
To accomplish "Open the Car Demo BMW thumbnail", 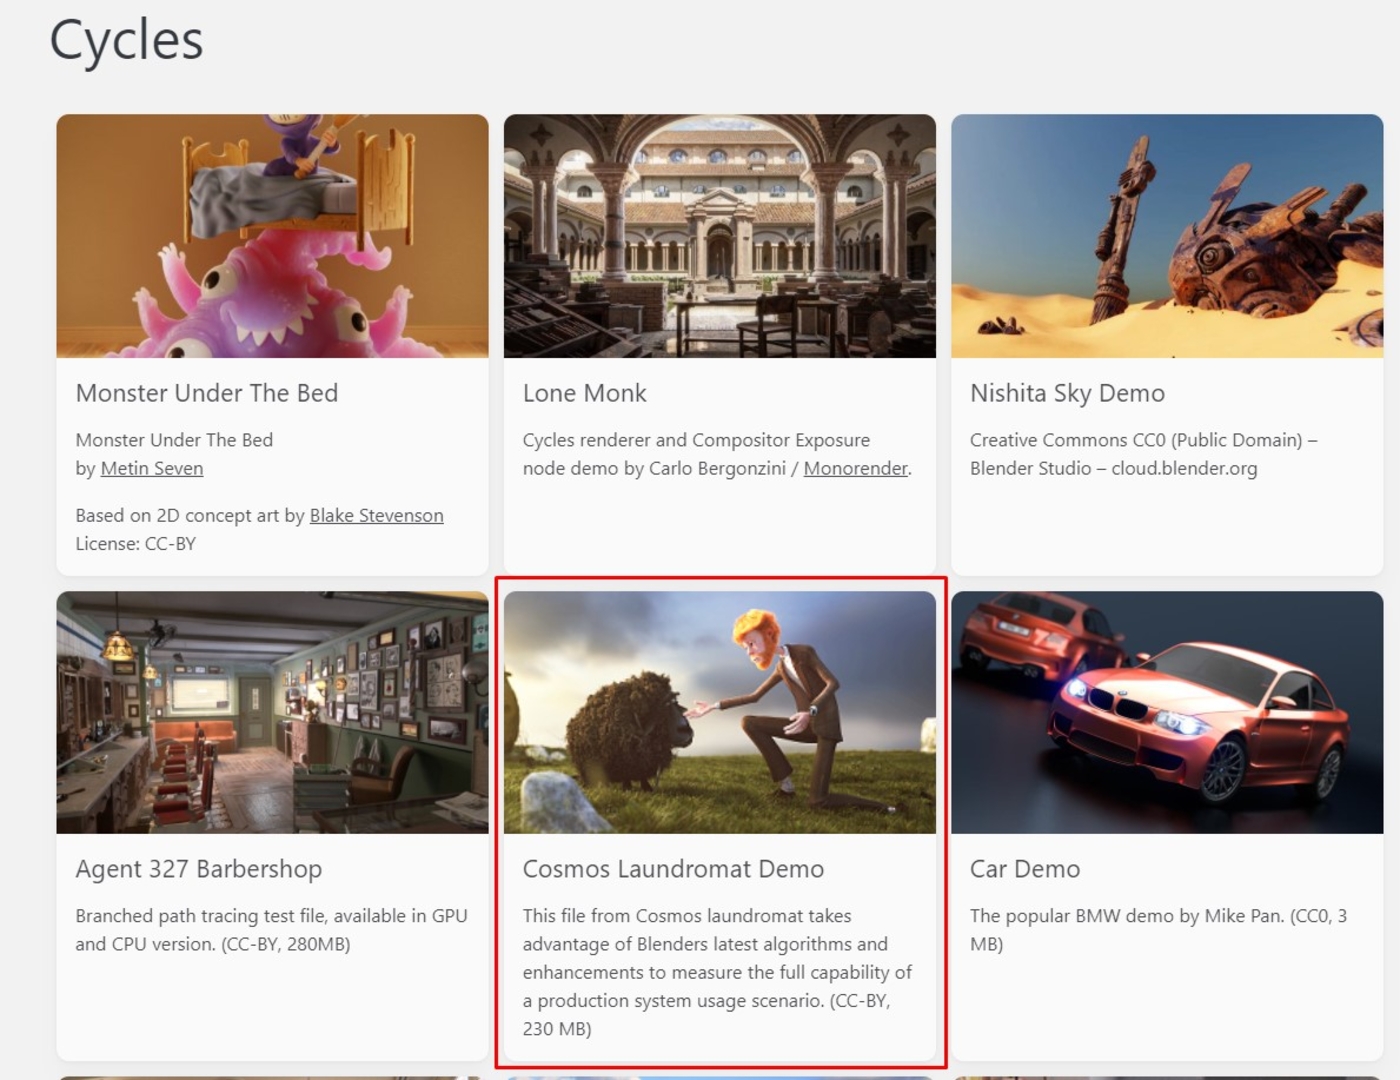I will click(x=1167, y=712).
